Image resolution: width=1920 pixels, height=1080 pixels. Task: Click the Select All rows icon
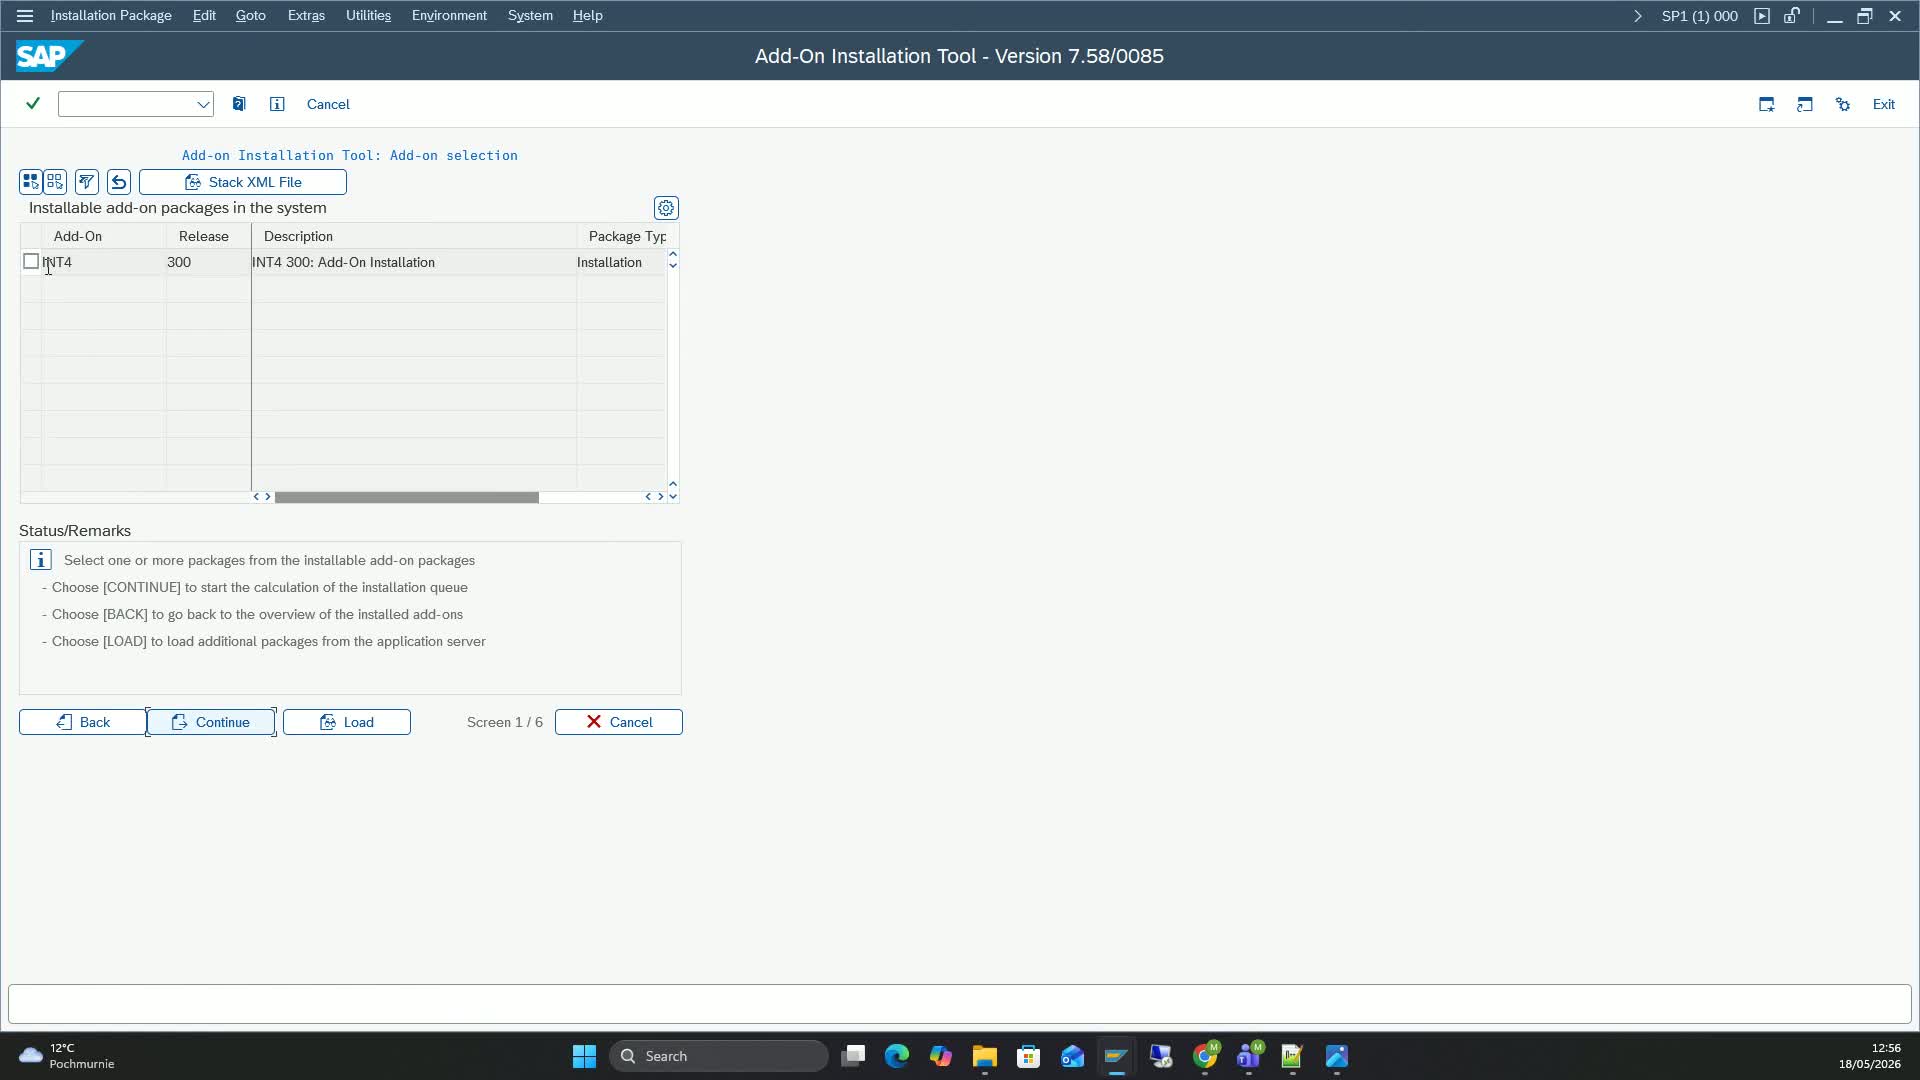pos(31,182)
